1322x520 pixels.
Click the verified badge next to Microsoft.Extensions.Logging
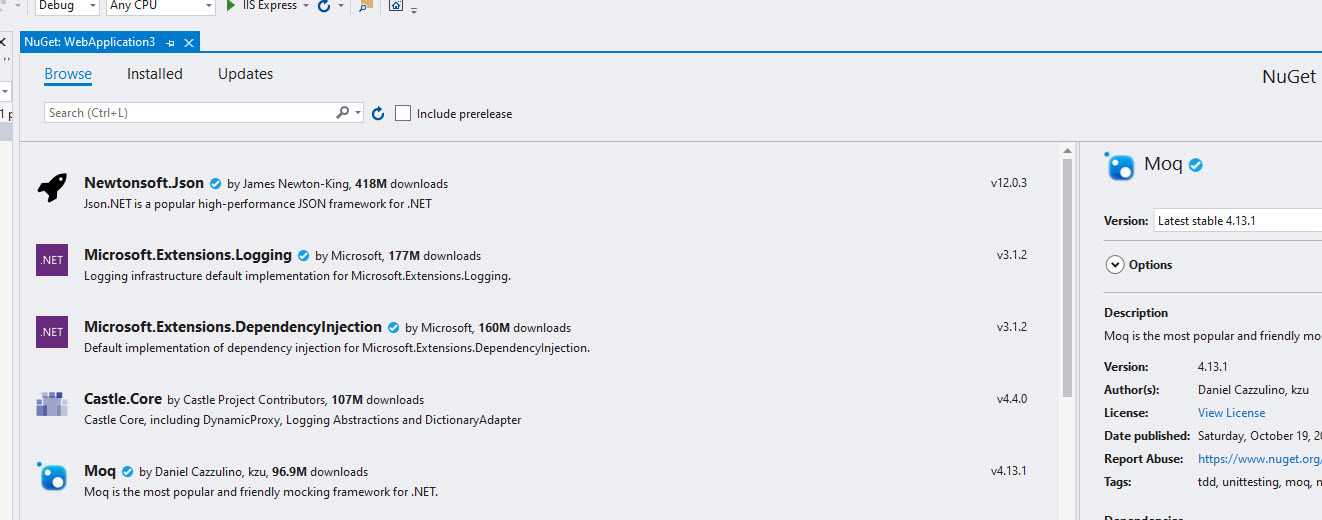[x=303, y=256]
